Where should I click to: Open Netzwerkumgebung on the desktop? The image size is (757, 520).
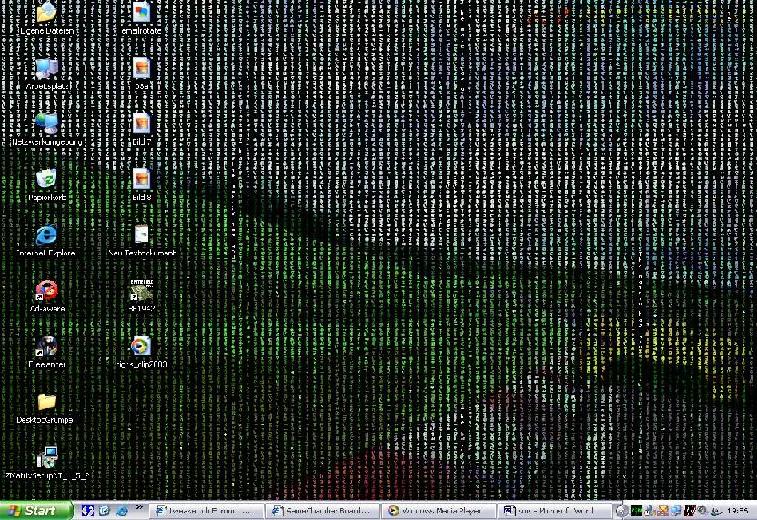click(46, 124)
